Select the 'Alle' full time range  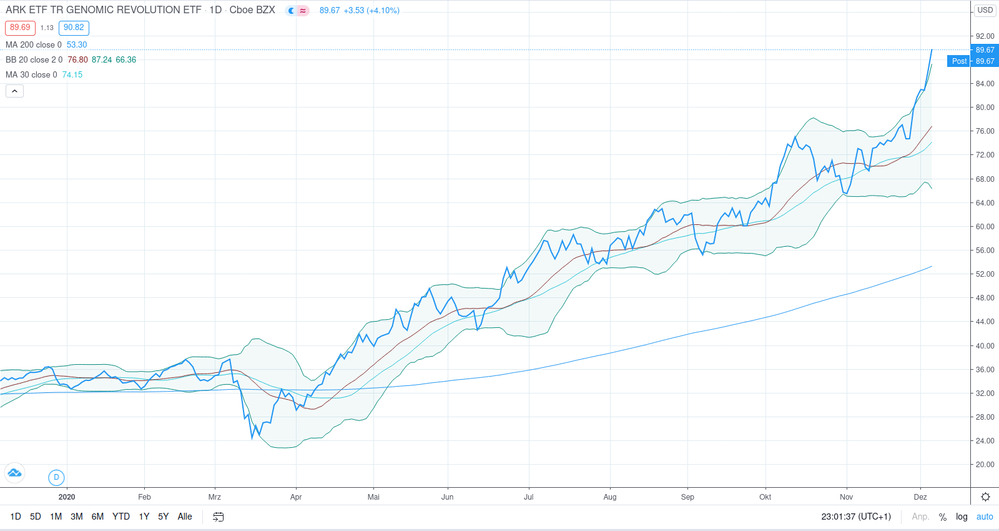(x=185, y=517)
